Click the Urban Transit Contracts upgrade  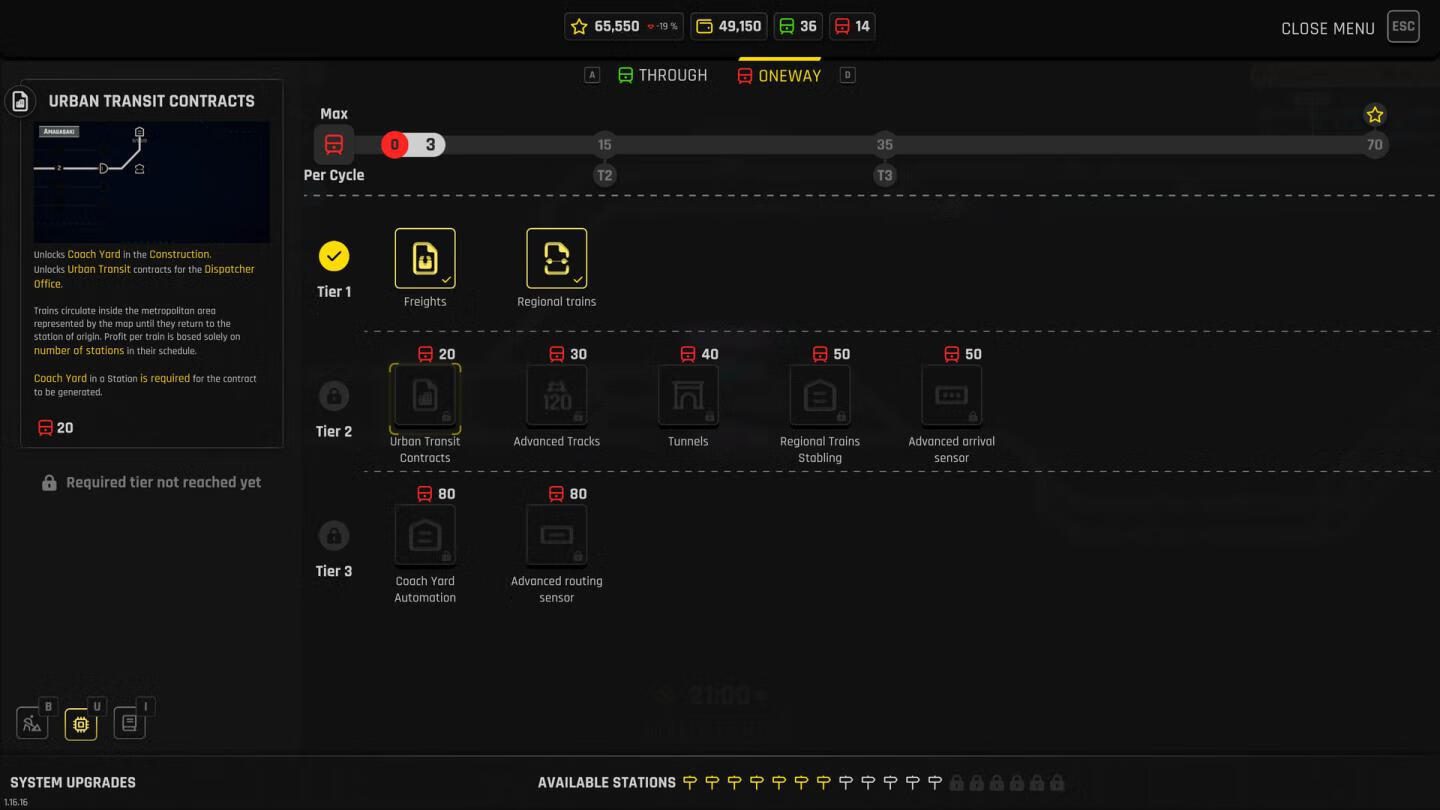click(425, 397)
